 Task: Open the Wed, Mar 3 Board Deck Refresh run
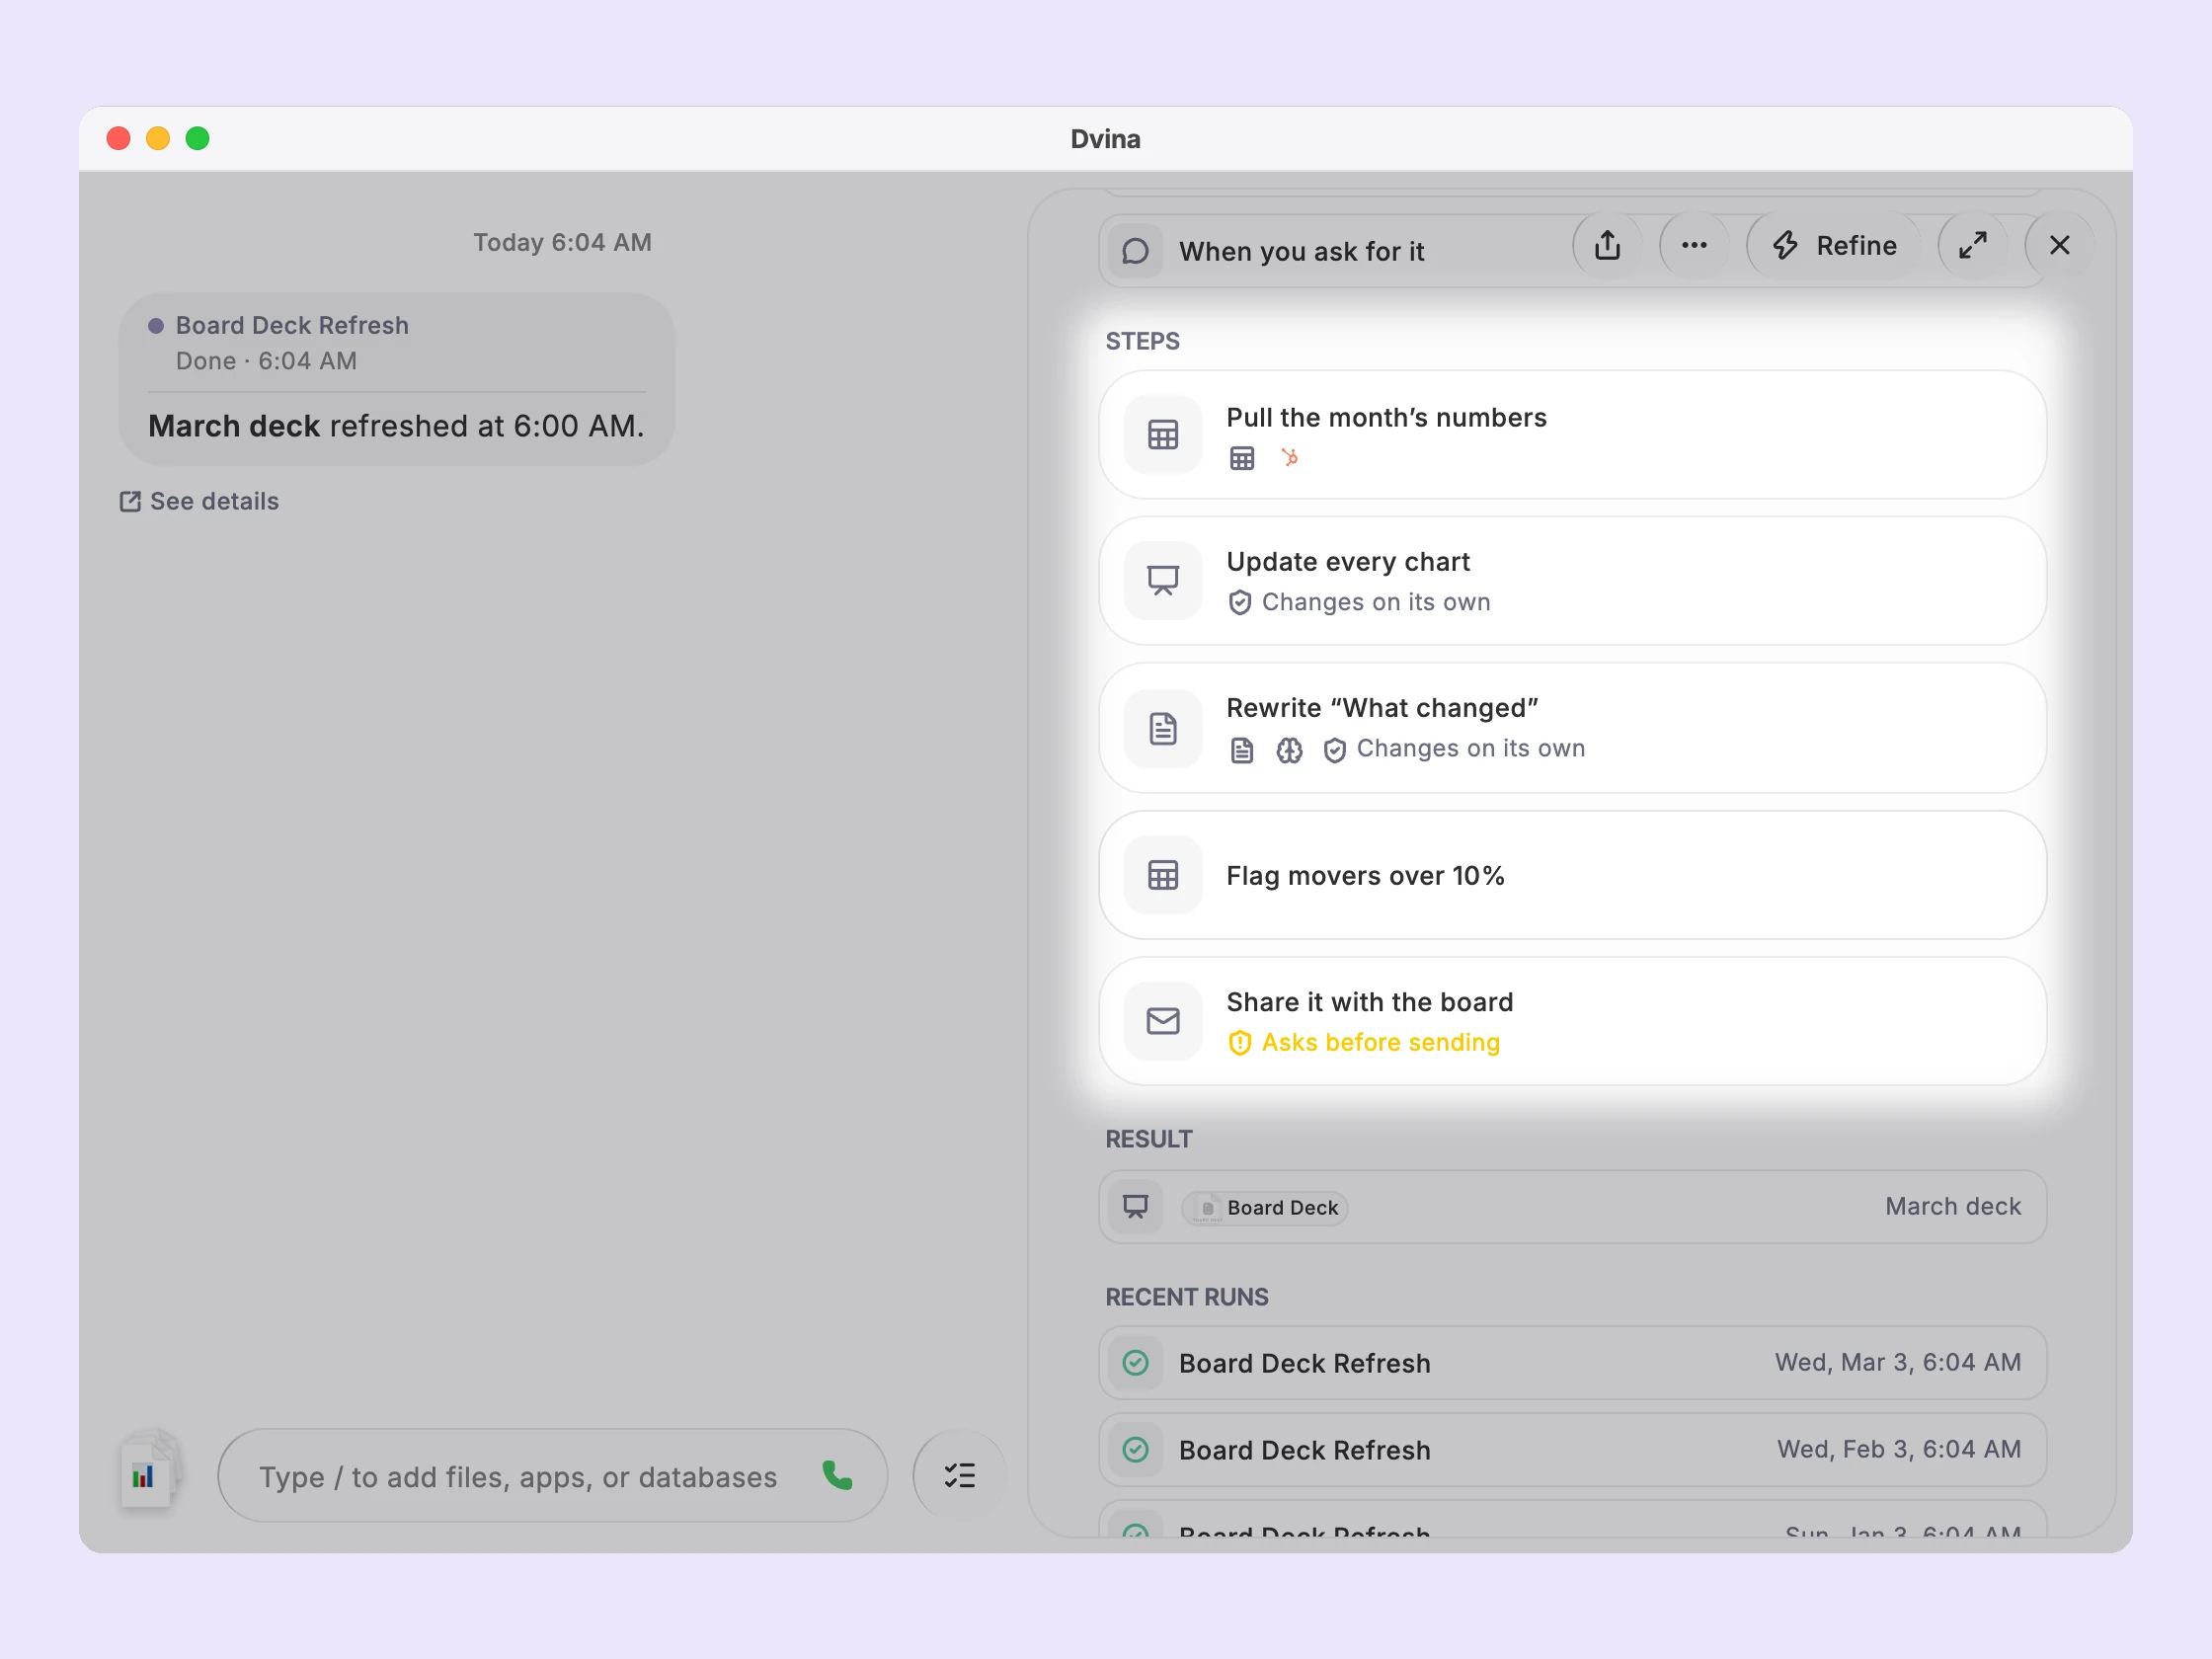pyautogui.click(x=1572, y=1363)
